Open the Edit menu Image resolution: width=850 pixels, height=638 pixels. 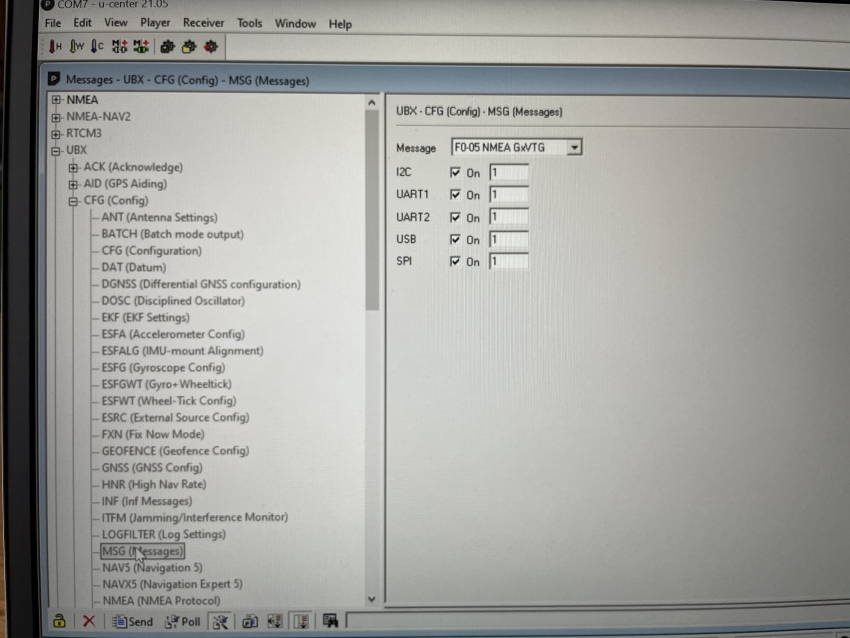click(82, 23)
